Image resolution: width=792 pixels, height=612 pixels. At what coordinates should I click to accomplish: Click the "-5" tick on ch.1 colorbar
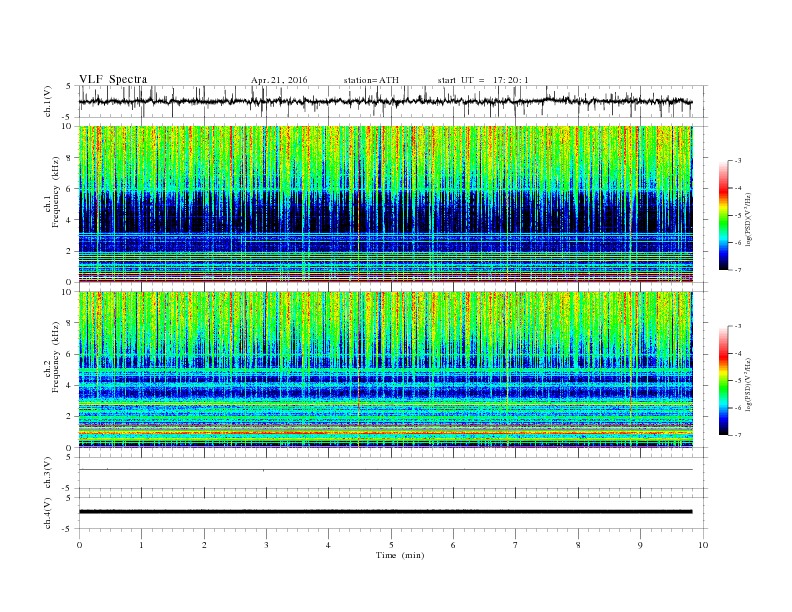[738, 216]
